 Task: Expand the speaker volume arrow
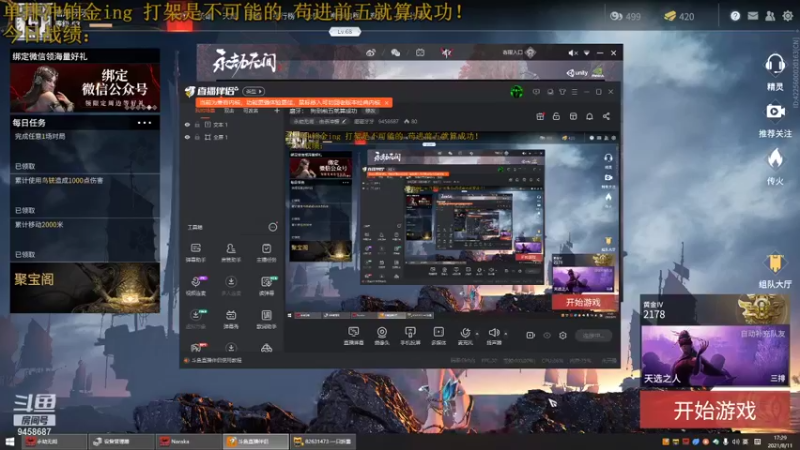pos(506,334)
